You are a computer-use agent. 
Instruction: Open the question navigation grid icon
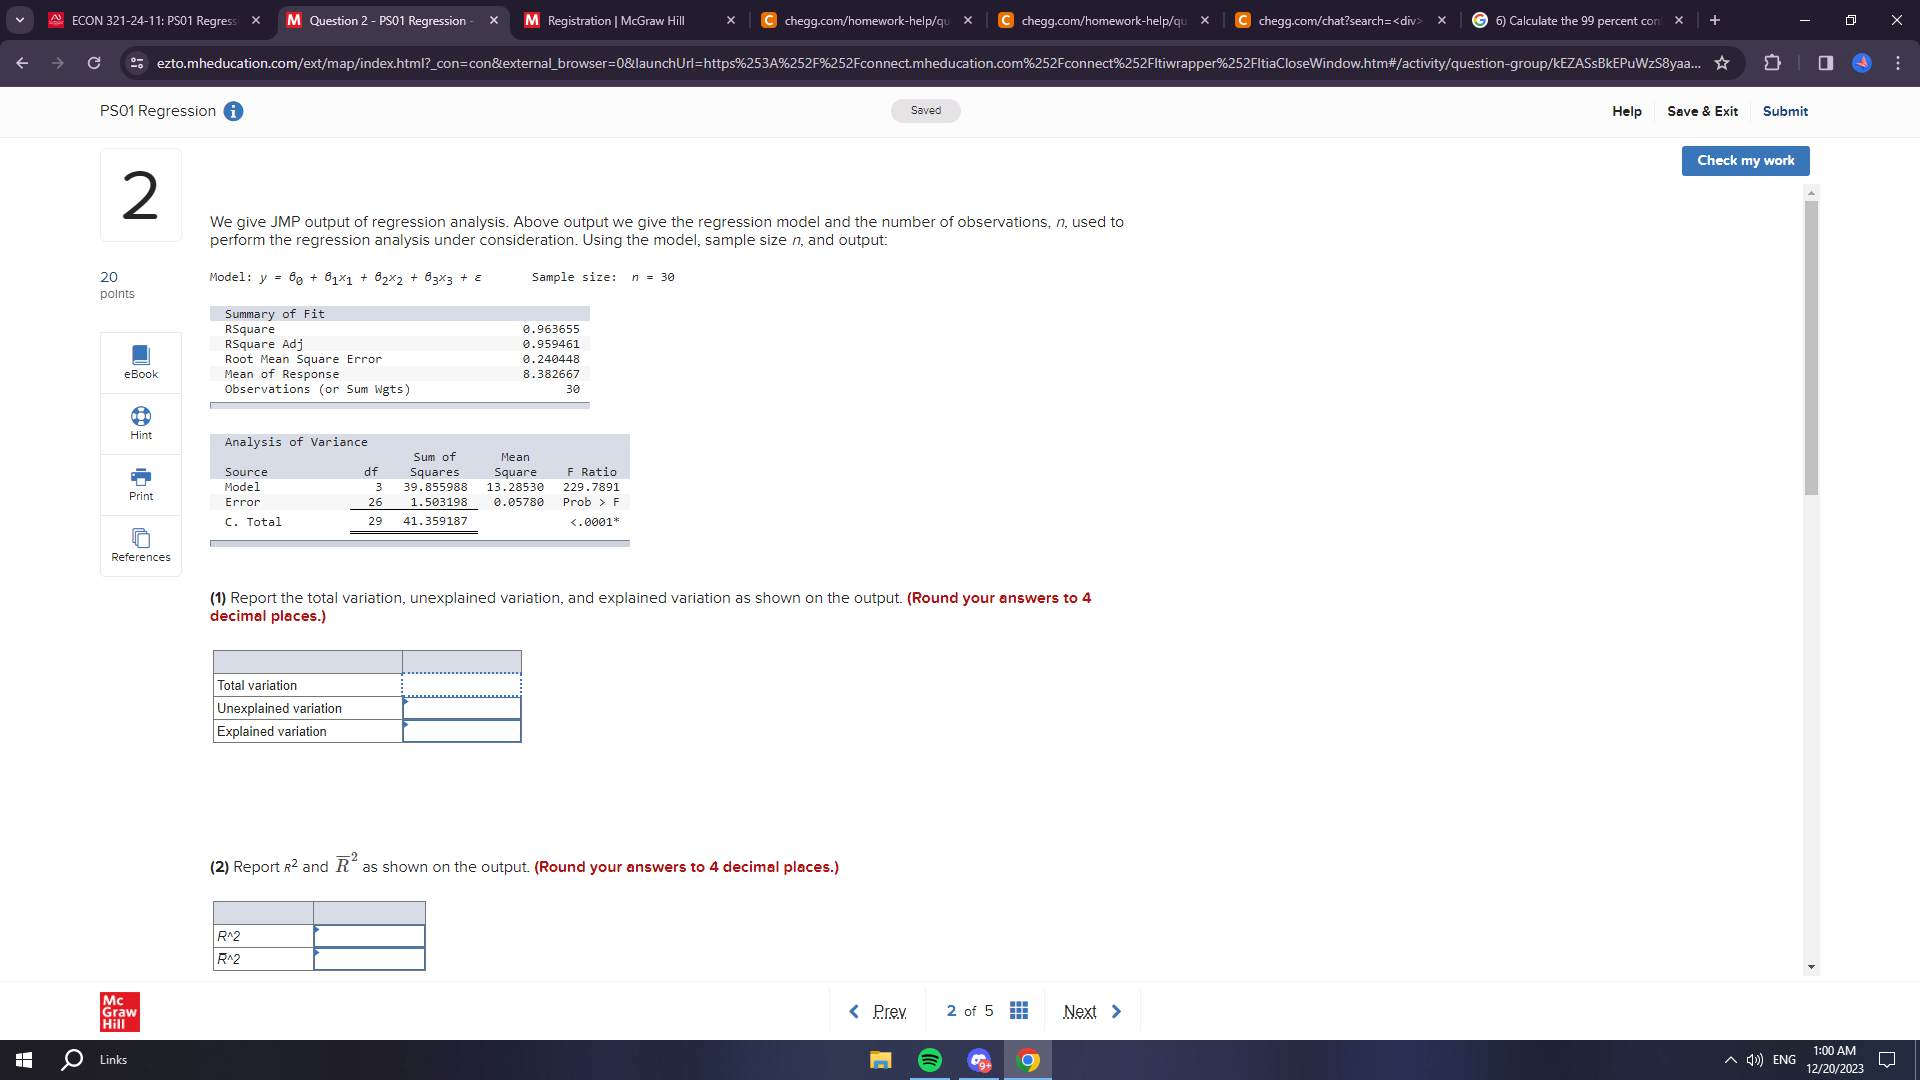point(1019,1011)
